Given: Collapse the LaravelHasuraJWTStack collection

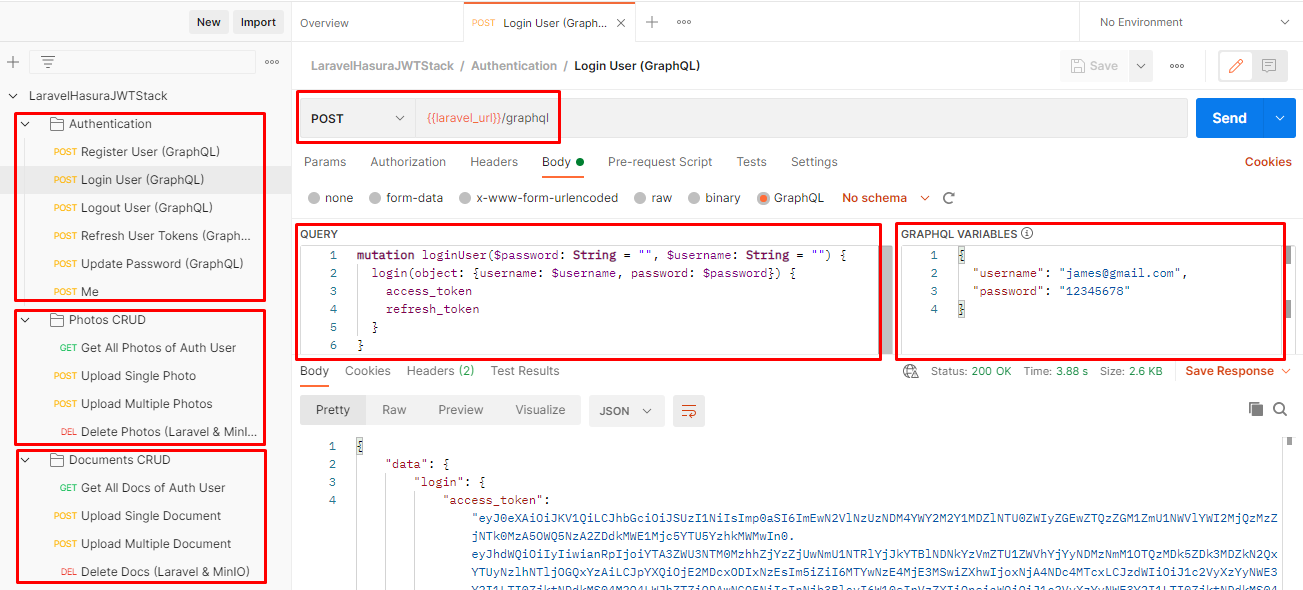Looking at the screenshot, I should [12, 96].
